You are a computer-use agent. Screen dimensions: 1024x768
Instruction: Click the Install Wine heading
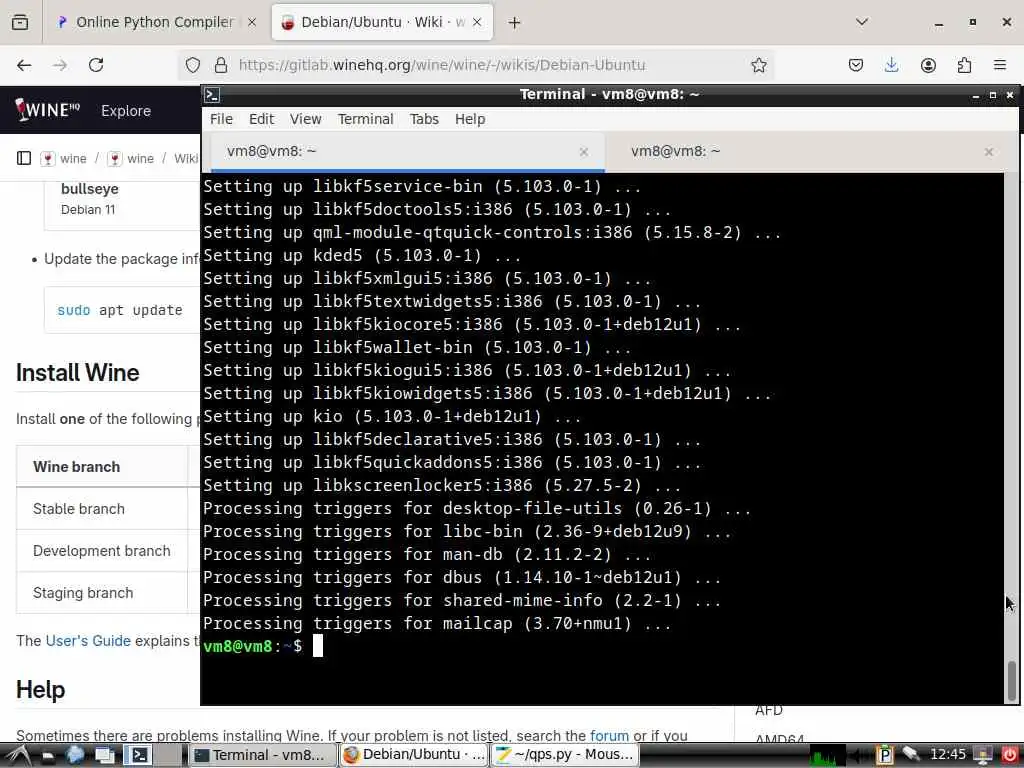(x=78, y=372)
